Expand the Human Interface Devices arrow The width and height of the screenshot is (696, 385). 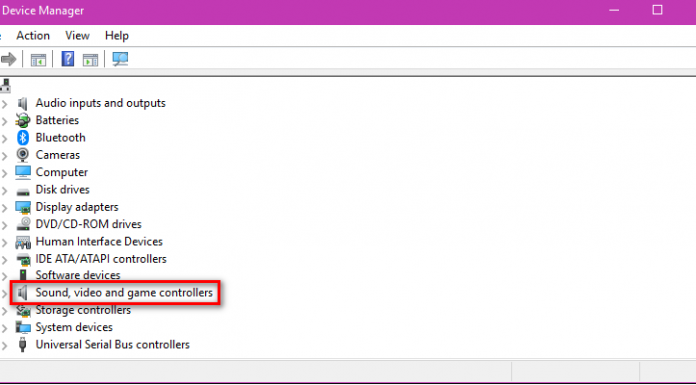4,243
